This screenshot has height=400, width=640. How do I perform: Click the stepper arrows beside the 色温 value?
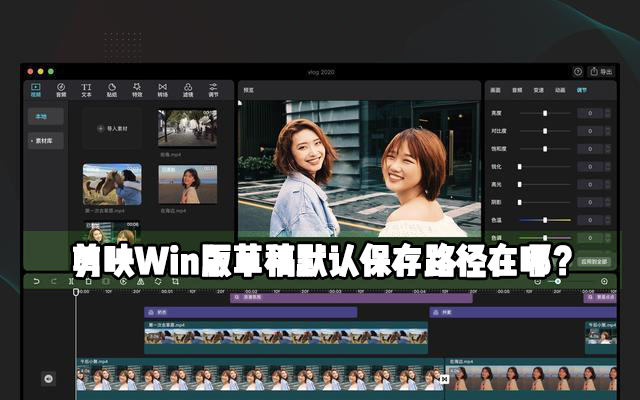[x=608, y=220]
